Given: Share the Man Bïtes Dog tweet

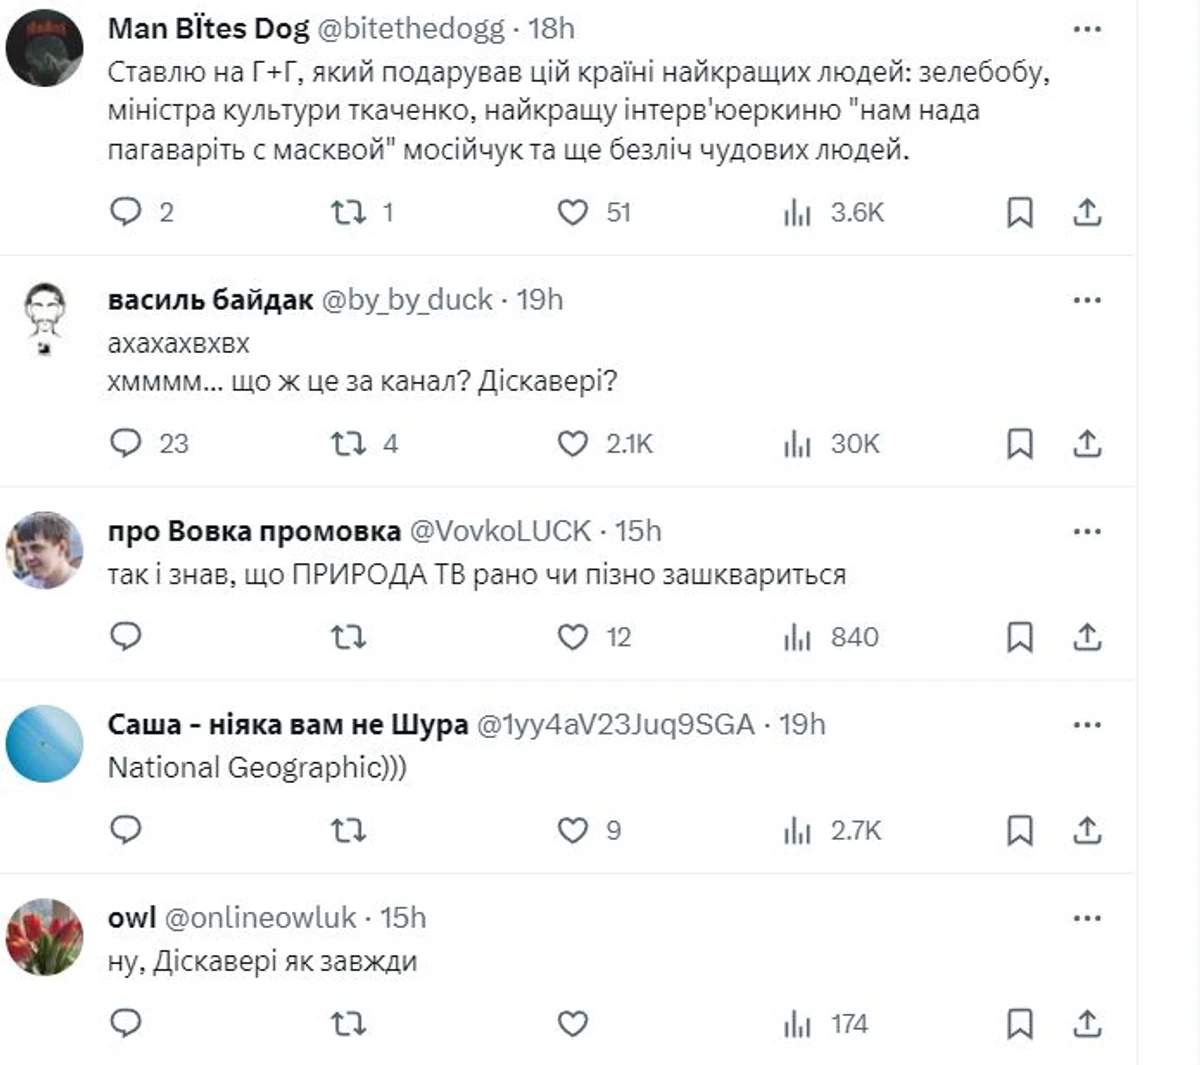Looking at the screenshot, I should (1087, 212).
